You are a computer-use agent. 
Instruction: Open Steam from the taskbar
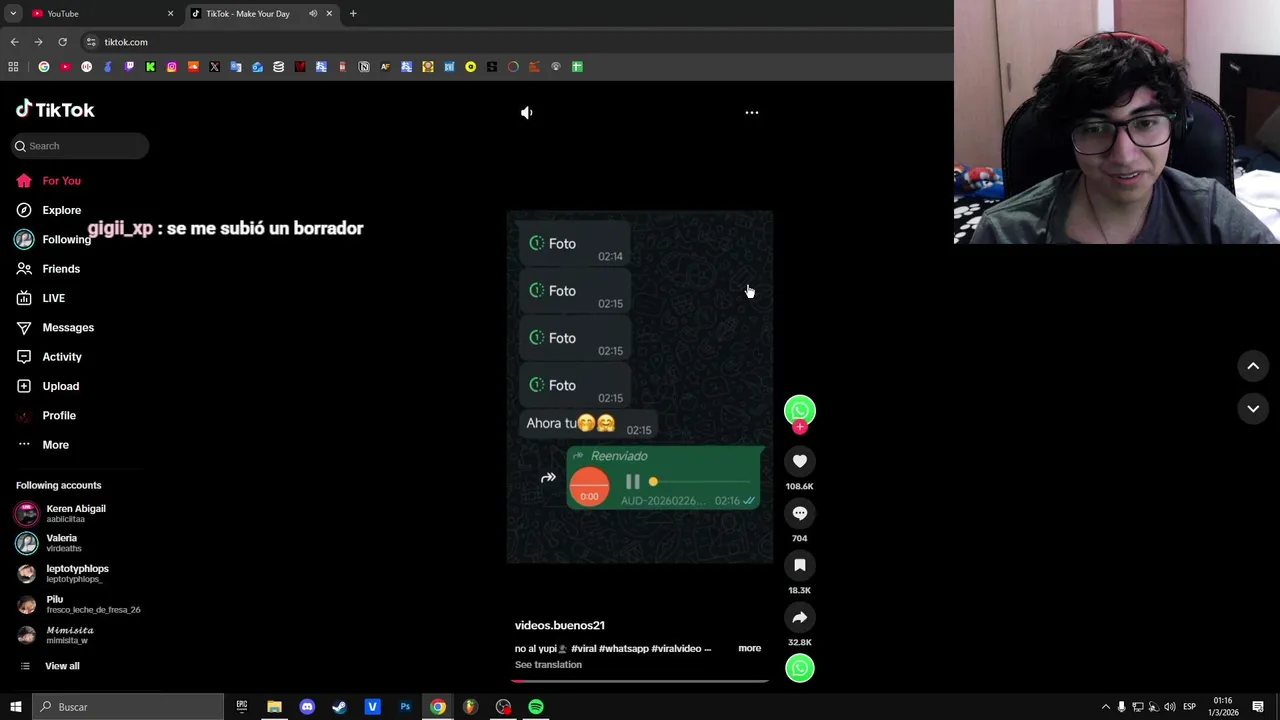point(339,707)
